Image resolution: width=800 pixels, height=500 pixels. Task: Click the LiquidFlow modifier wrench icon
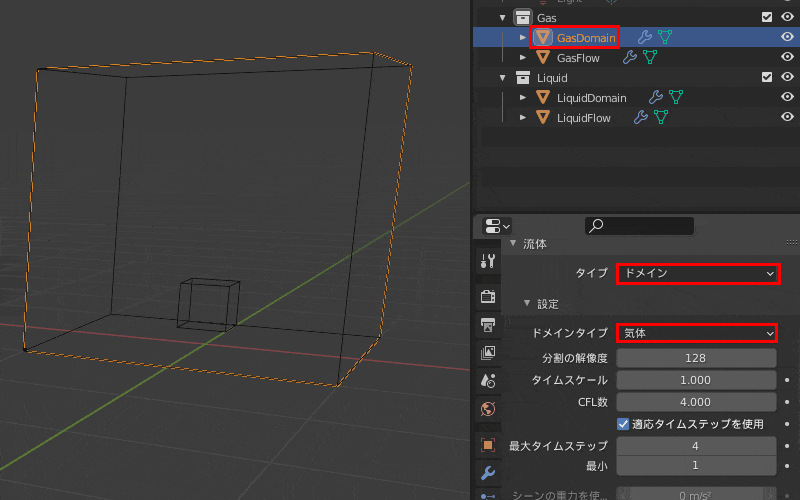tap(641, 117)
